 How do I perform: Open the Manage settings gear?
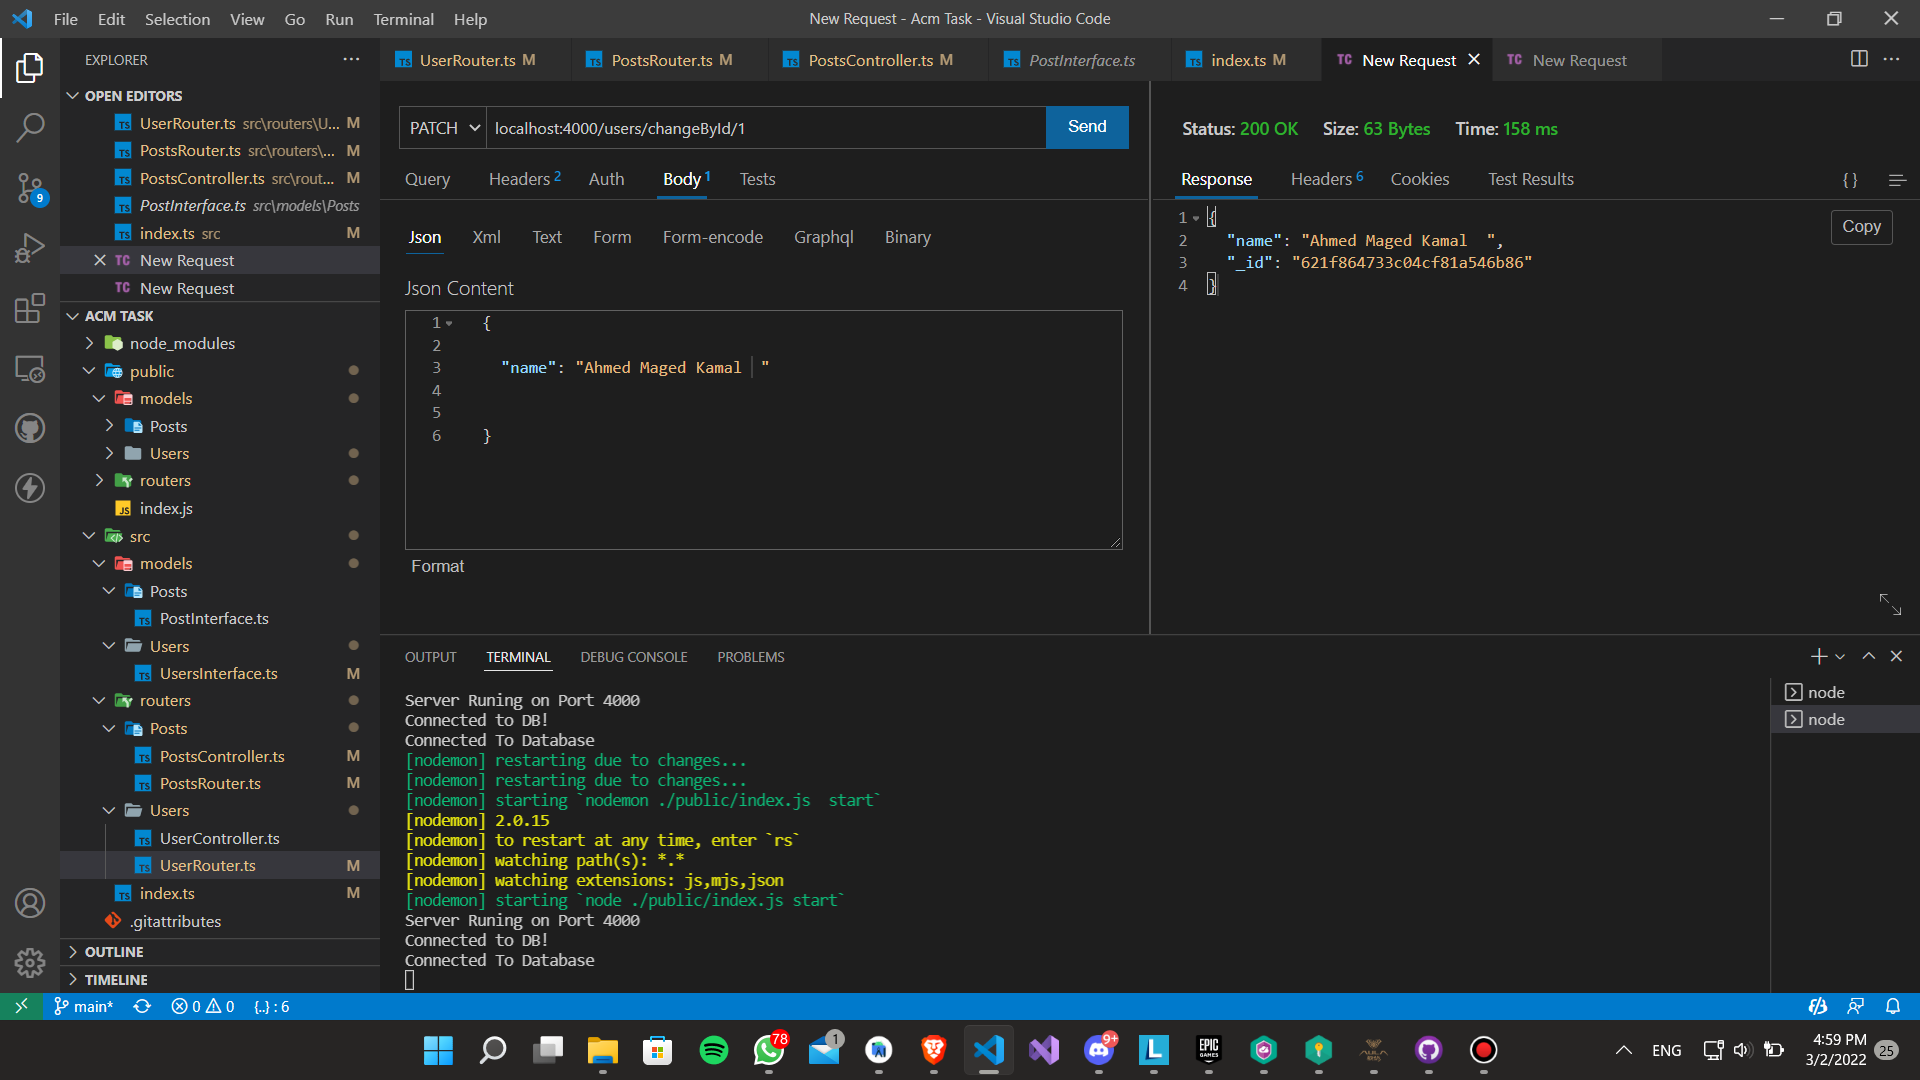click(x=30, y=962)
